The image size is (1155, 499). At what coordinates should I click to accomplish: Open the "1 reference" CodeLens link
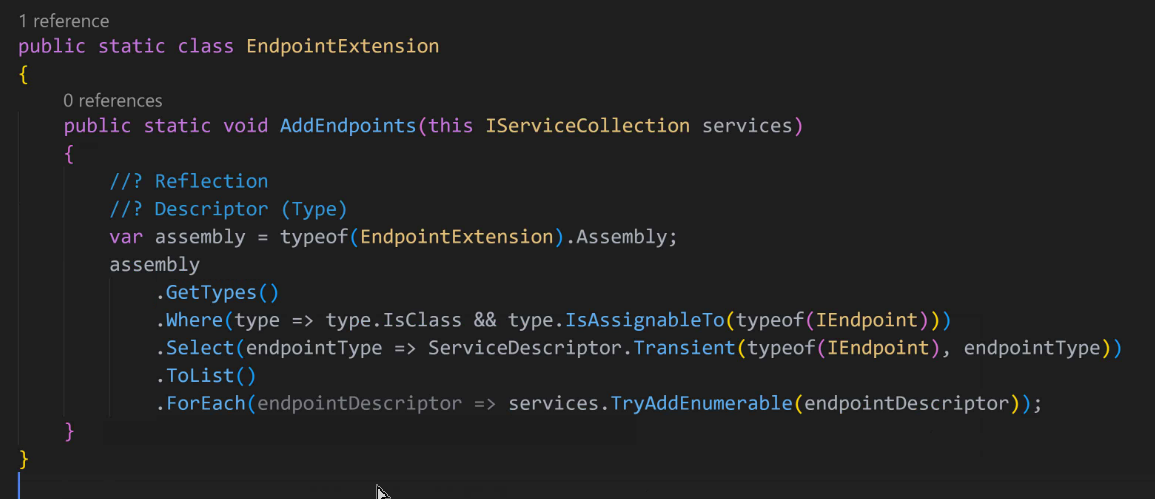(64, 21)
